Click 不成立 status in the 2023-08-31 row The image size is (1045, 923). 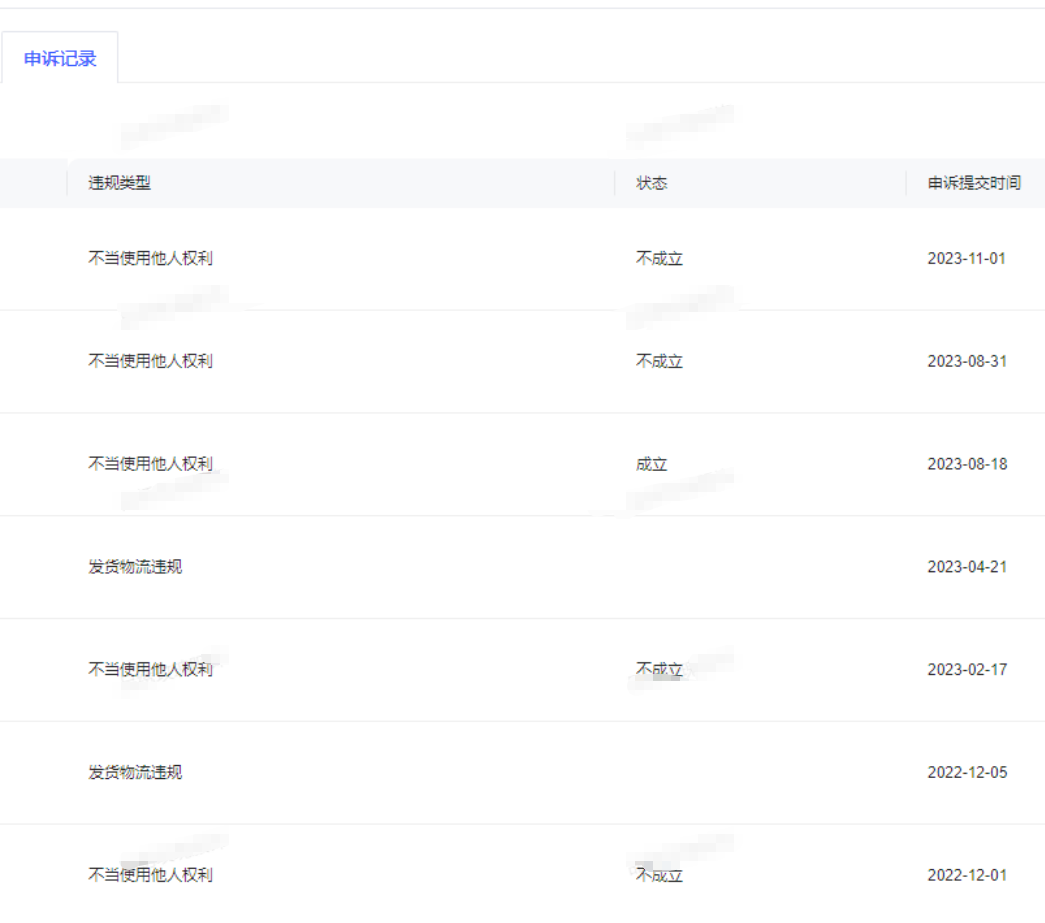point(659,361)
